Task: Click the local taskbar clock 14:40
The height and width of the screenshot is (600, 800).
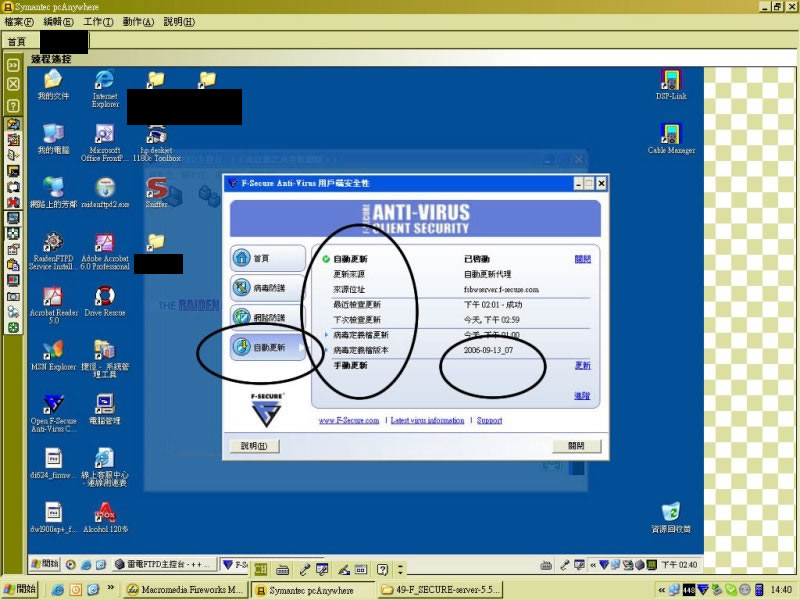Action: (781, 590)
